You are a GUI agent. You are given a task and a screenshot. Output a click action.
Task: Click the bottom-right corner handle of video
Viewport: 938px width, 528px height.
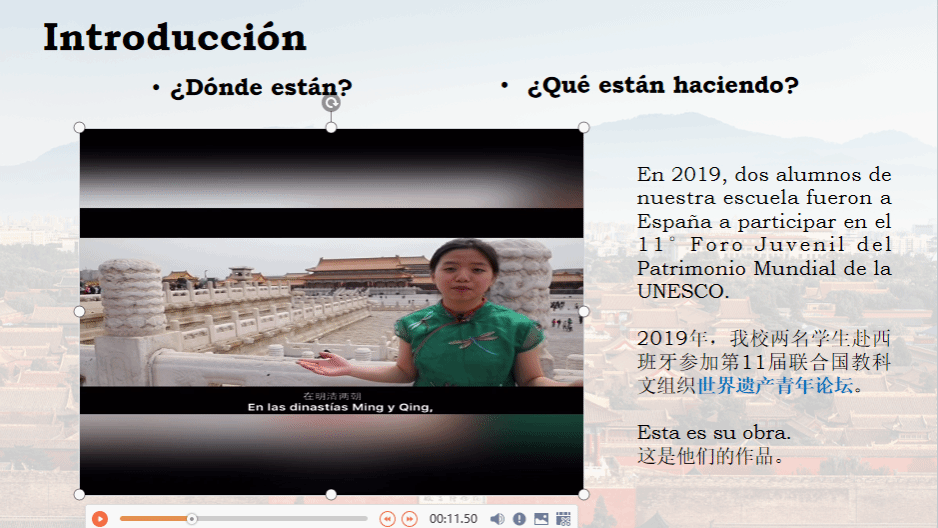584,495
